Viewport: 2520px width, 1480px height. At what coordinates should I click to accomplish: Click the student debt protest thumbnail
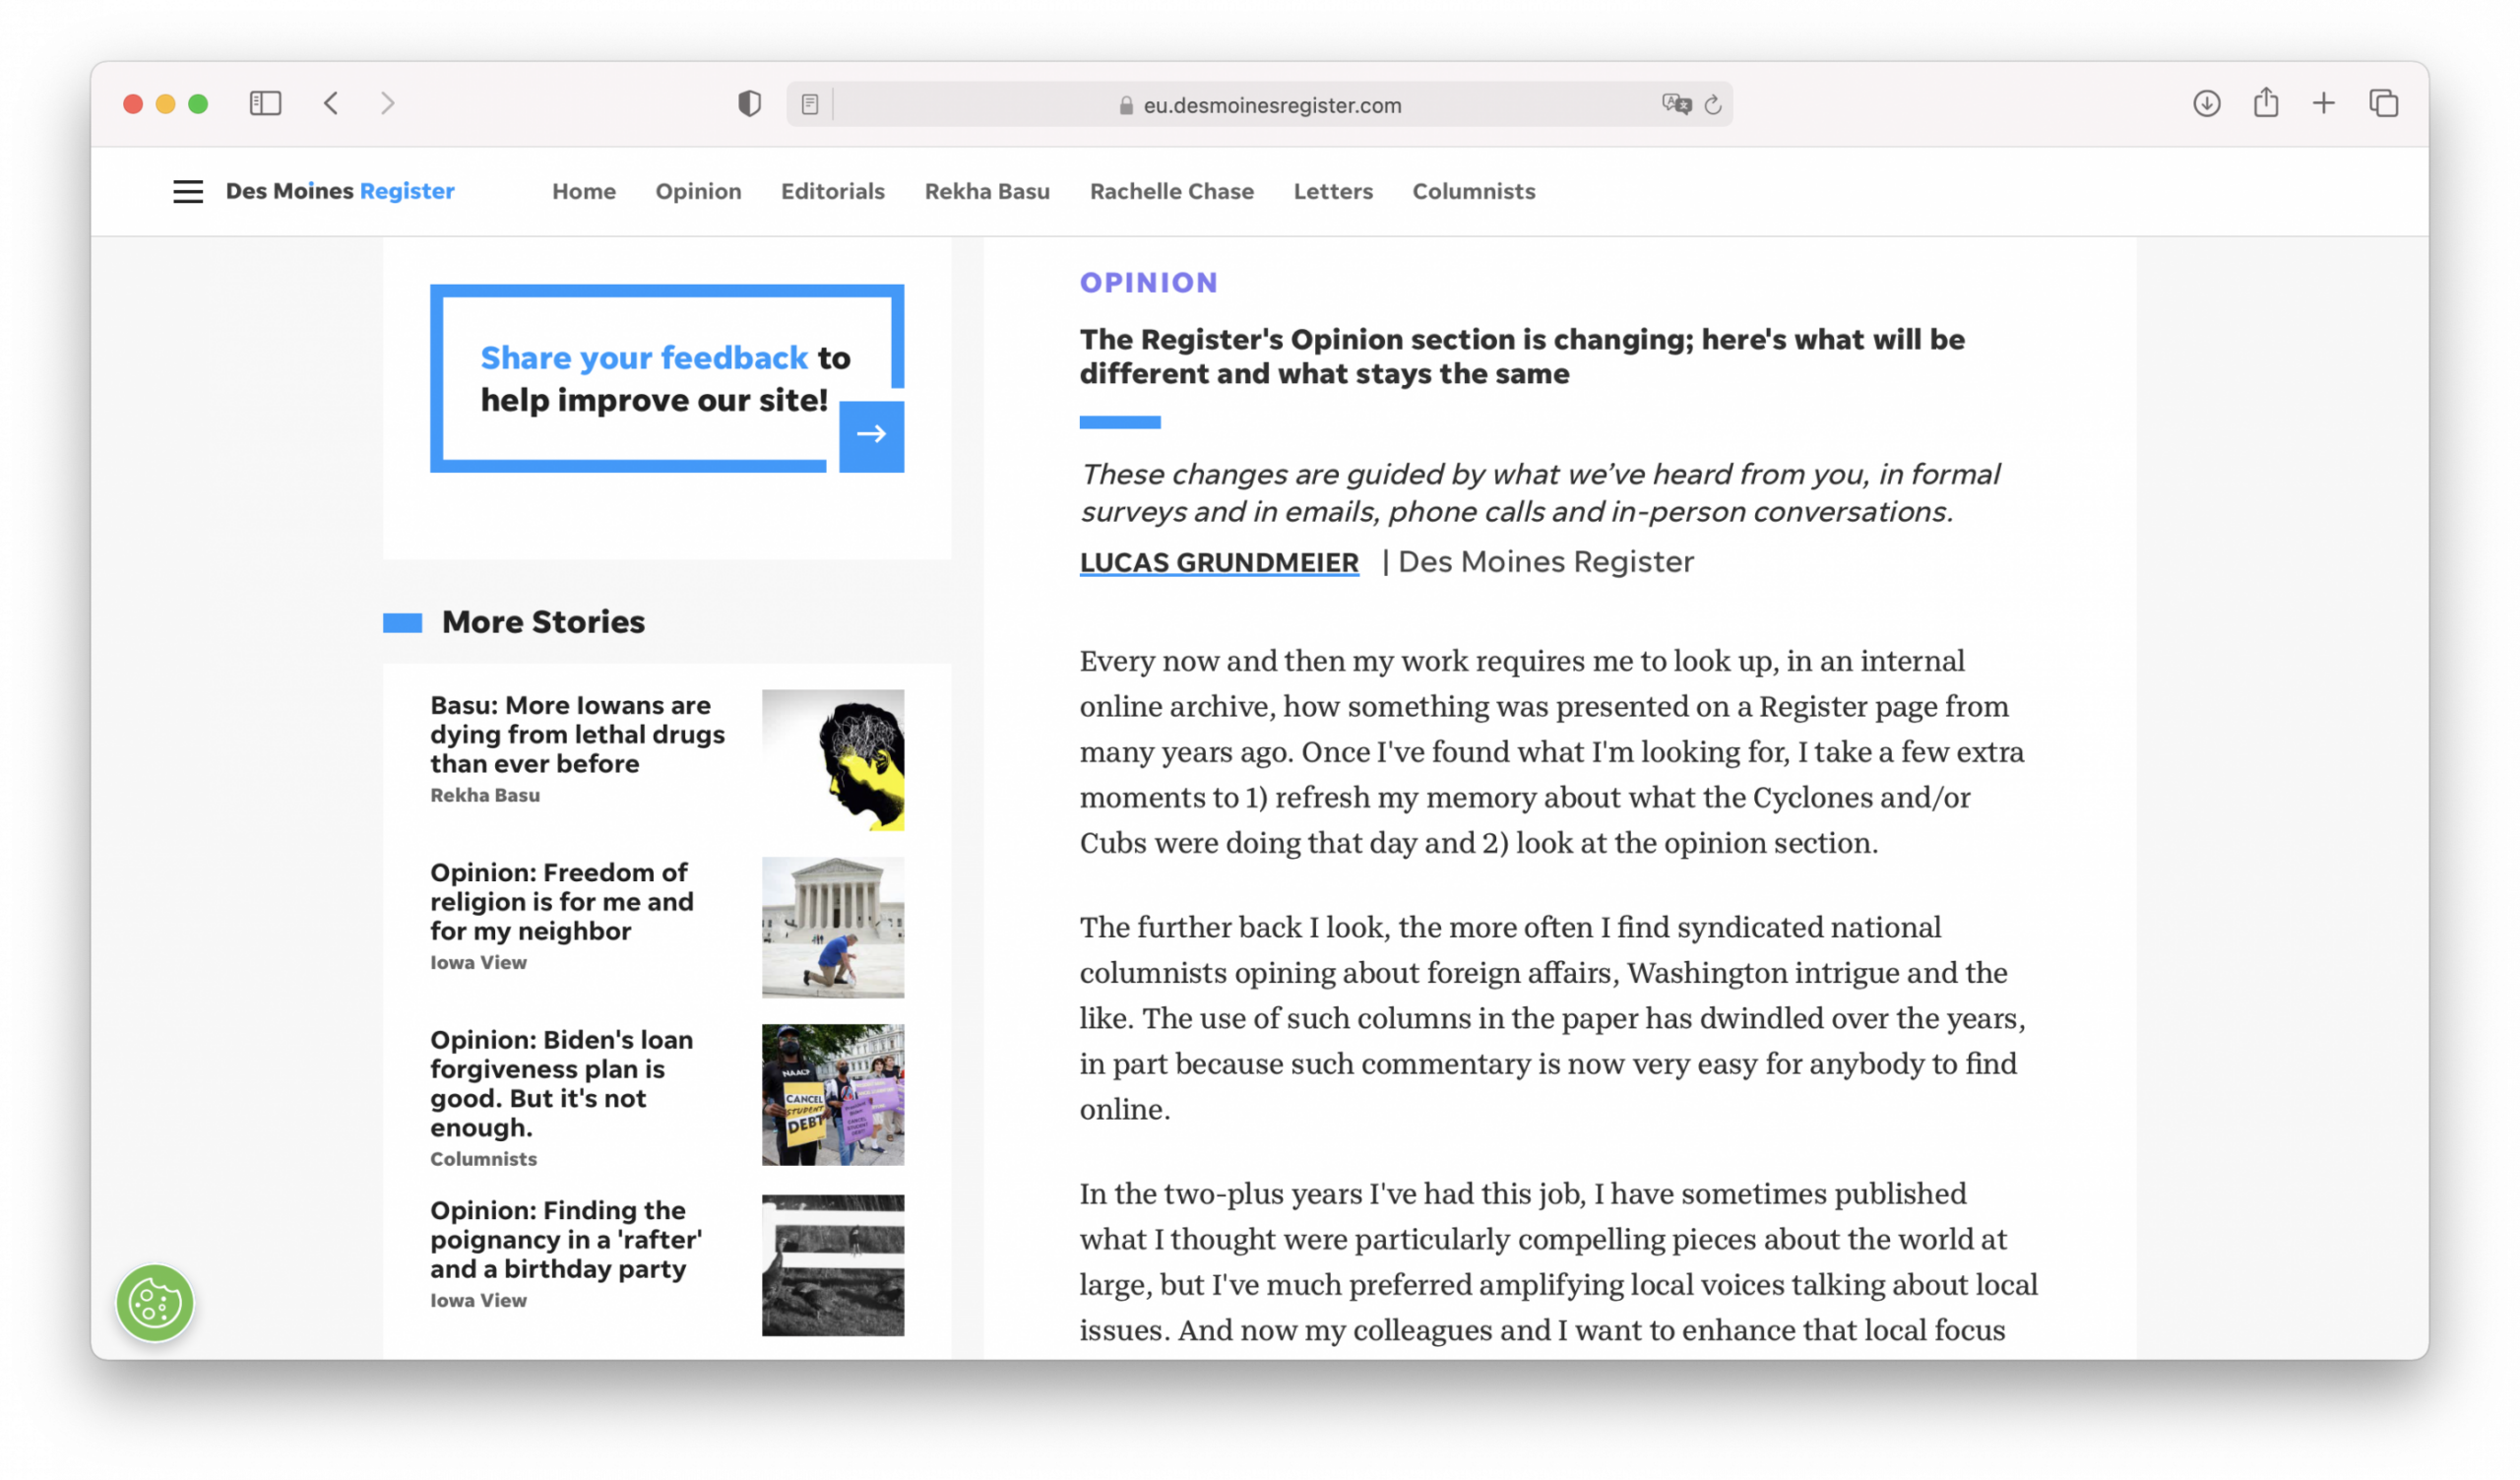coord(833,1095)
